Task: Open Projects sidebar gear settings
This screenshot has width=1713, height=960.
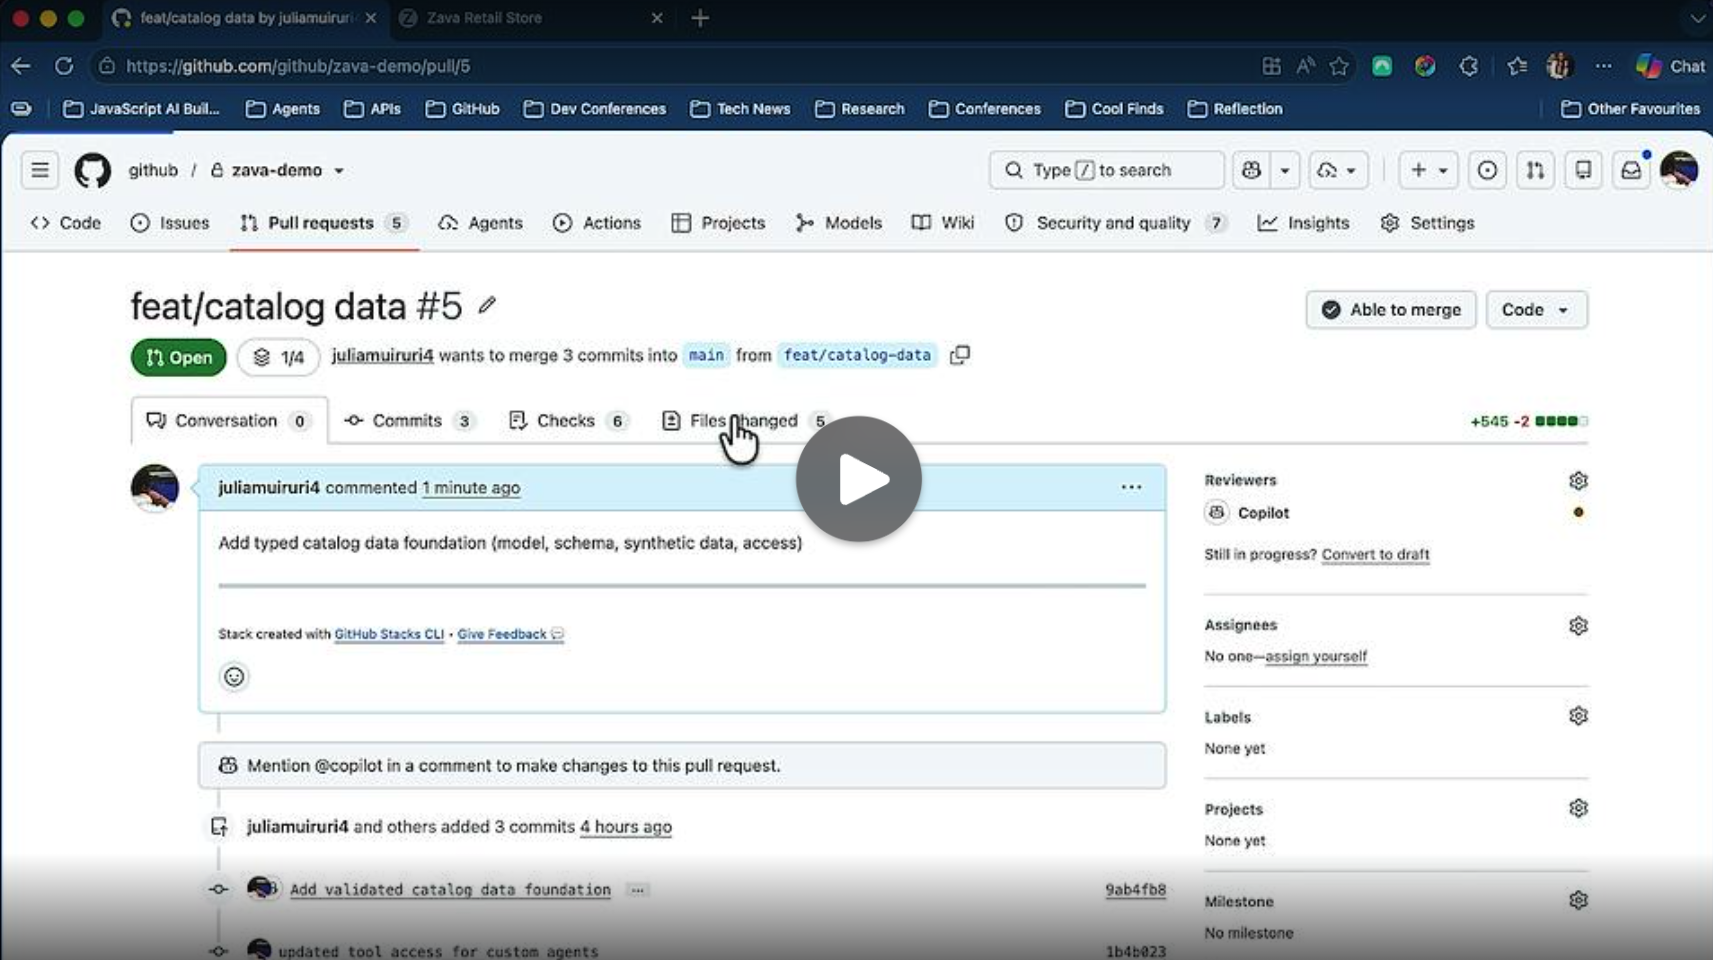Action: pyautogui.click(x=1578, y=808)
